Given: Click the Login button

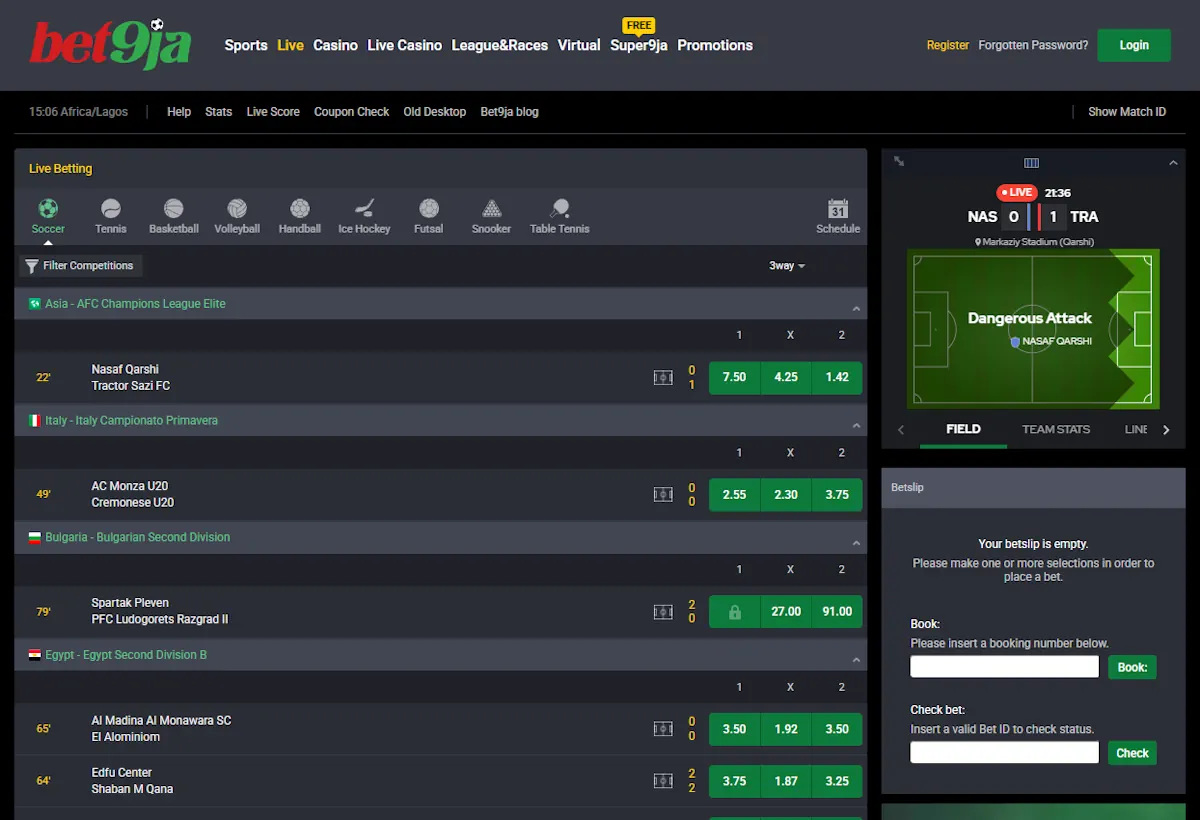Looking at the screenshot, I should coord(1134,45).
